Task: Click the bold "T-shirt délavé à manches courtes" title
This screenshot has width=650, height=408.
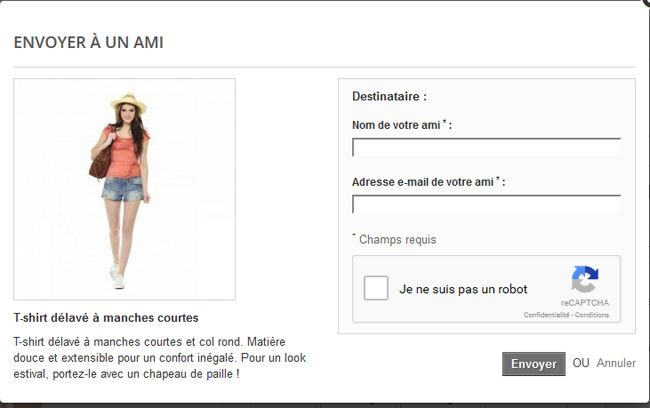Action: 106,318
